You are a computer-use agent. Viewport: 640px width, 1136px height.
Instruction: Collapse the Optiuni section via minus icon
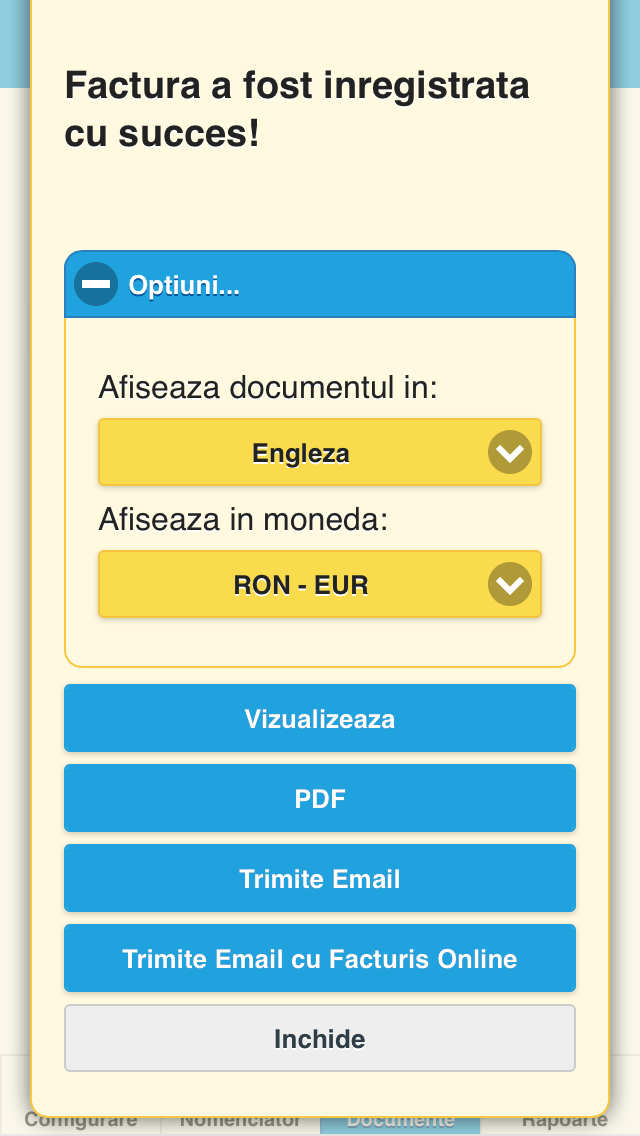click(x=96, y=284)
